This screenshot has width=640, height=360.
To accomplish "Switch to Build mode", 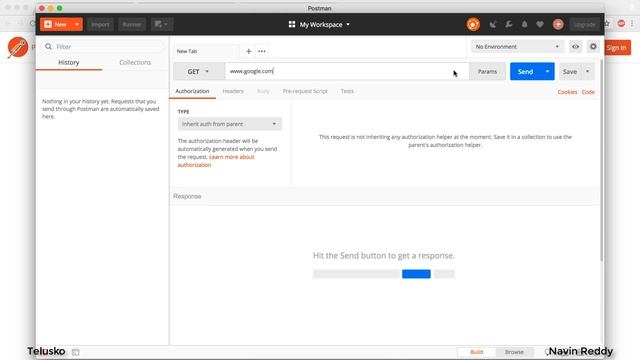I will pyautogui.click(x=476, y=352).
